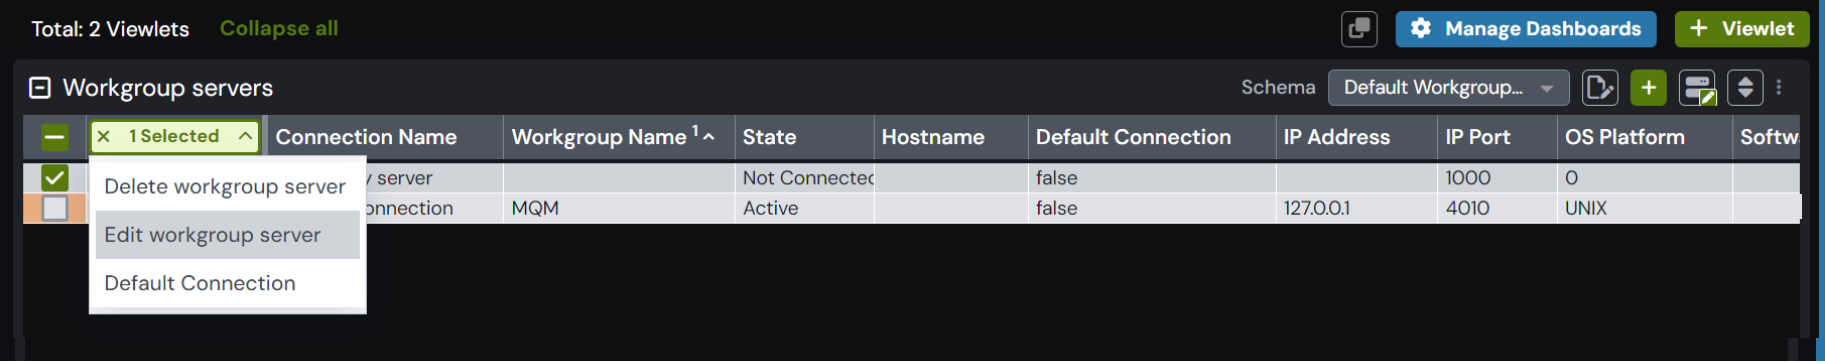This screenshot has width=1825, height=364.
Task: Open the Default Workgroup schema dropdown
Action: (x=1448, y=88)
